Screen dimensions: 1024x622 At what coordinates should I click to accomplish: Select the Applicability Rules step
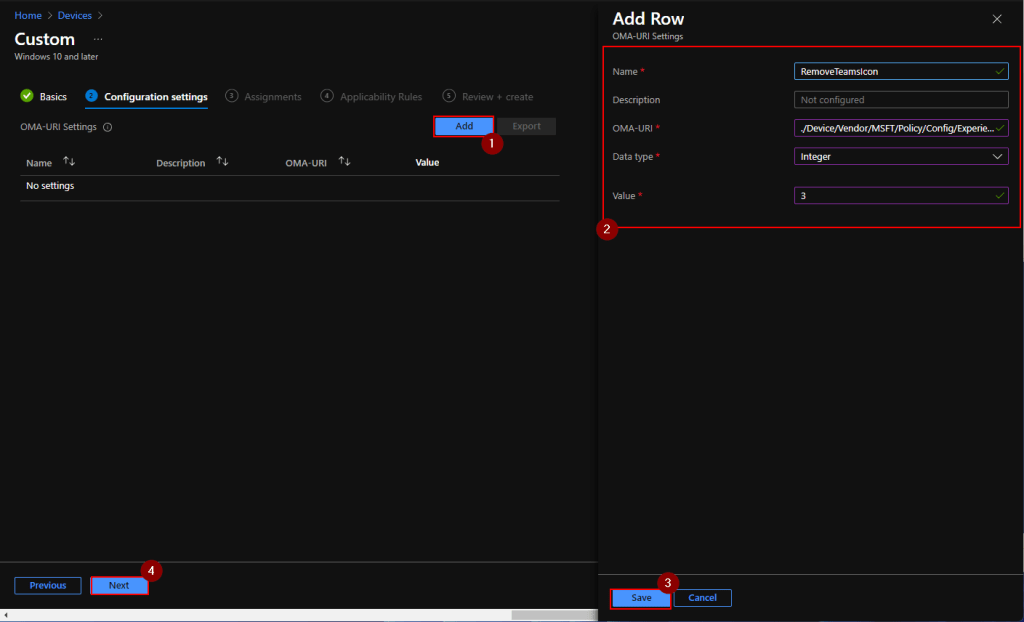coord(380,97)
